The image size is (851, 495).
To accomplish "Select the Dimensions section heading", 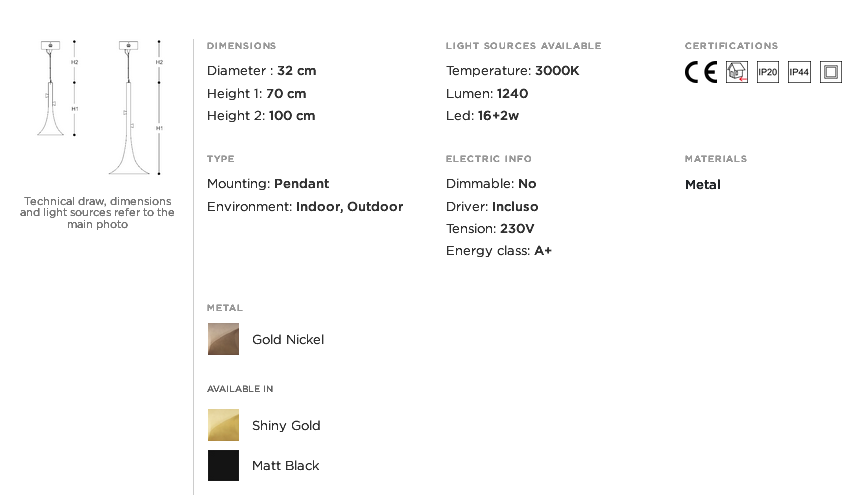I will tap(242, 46).
